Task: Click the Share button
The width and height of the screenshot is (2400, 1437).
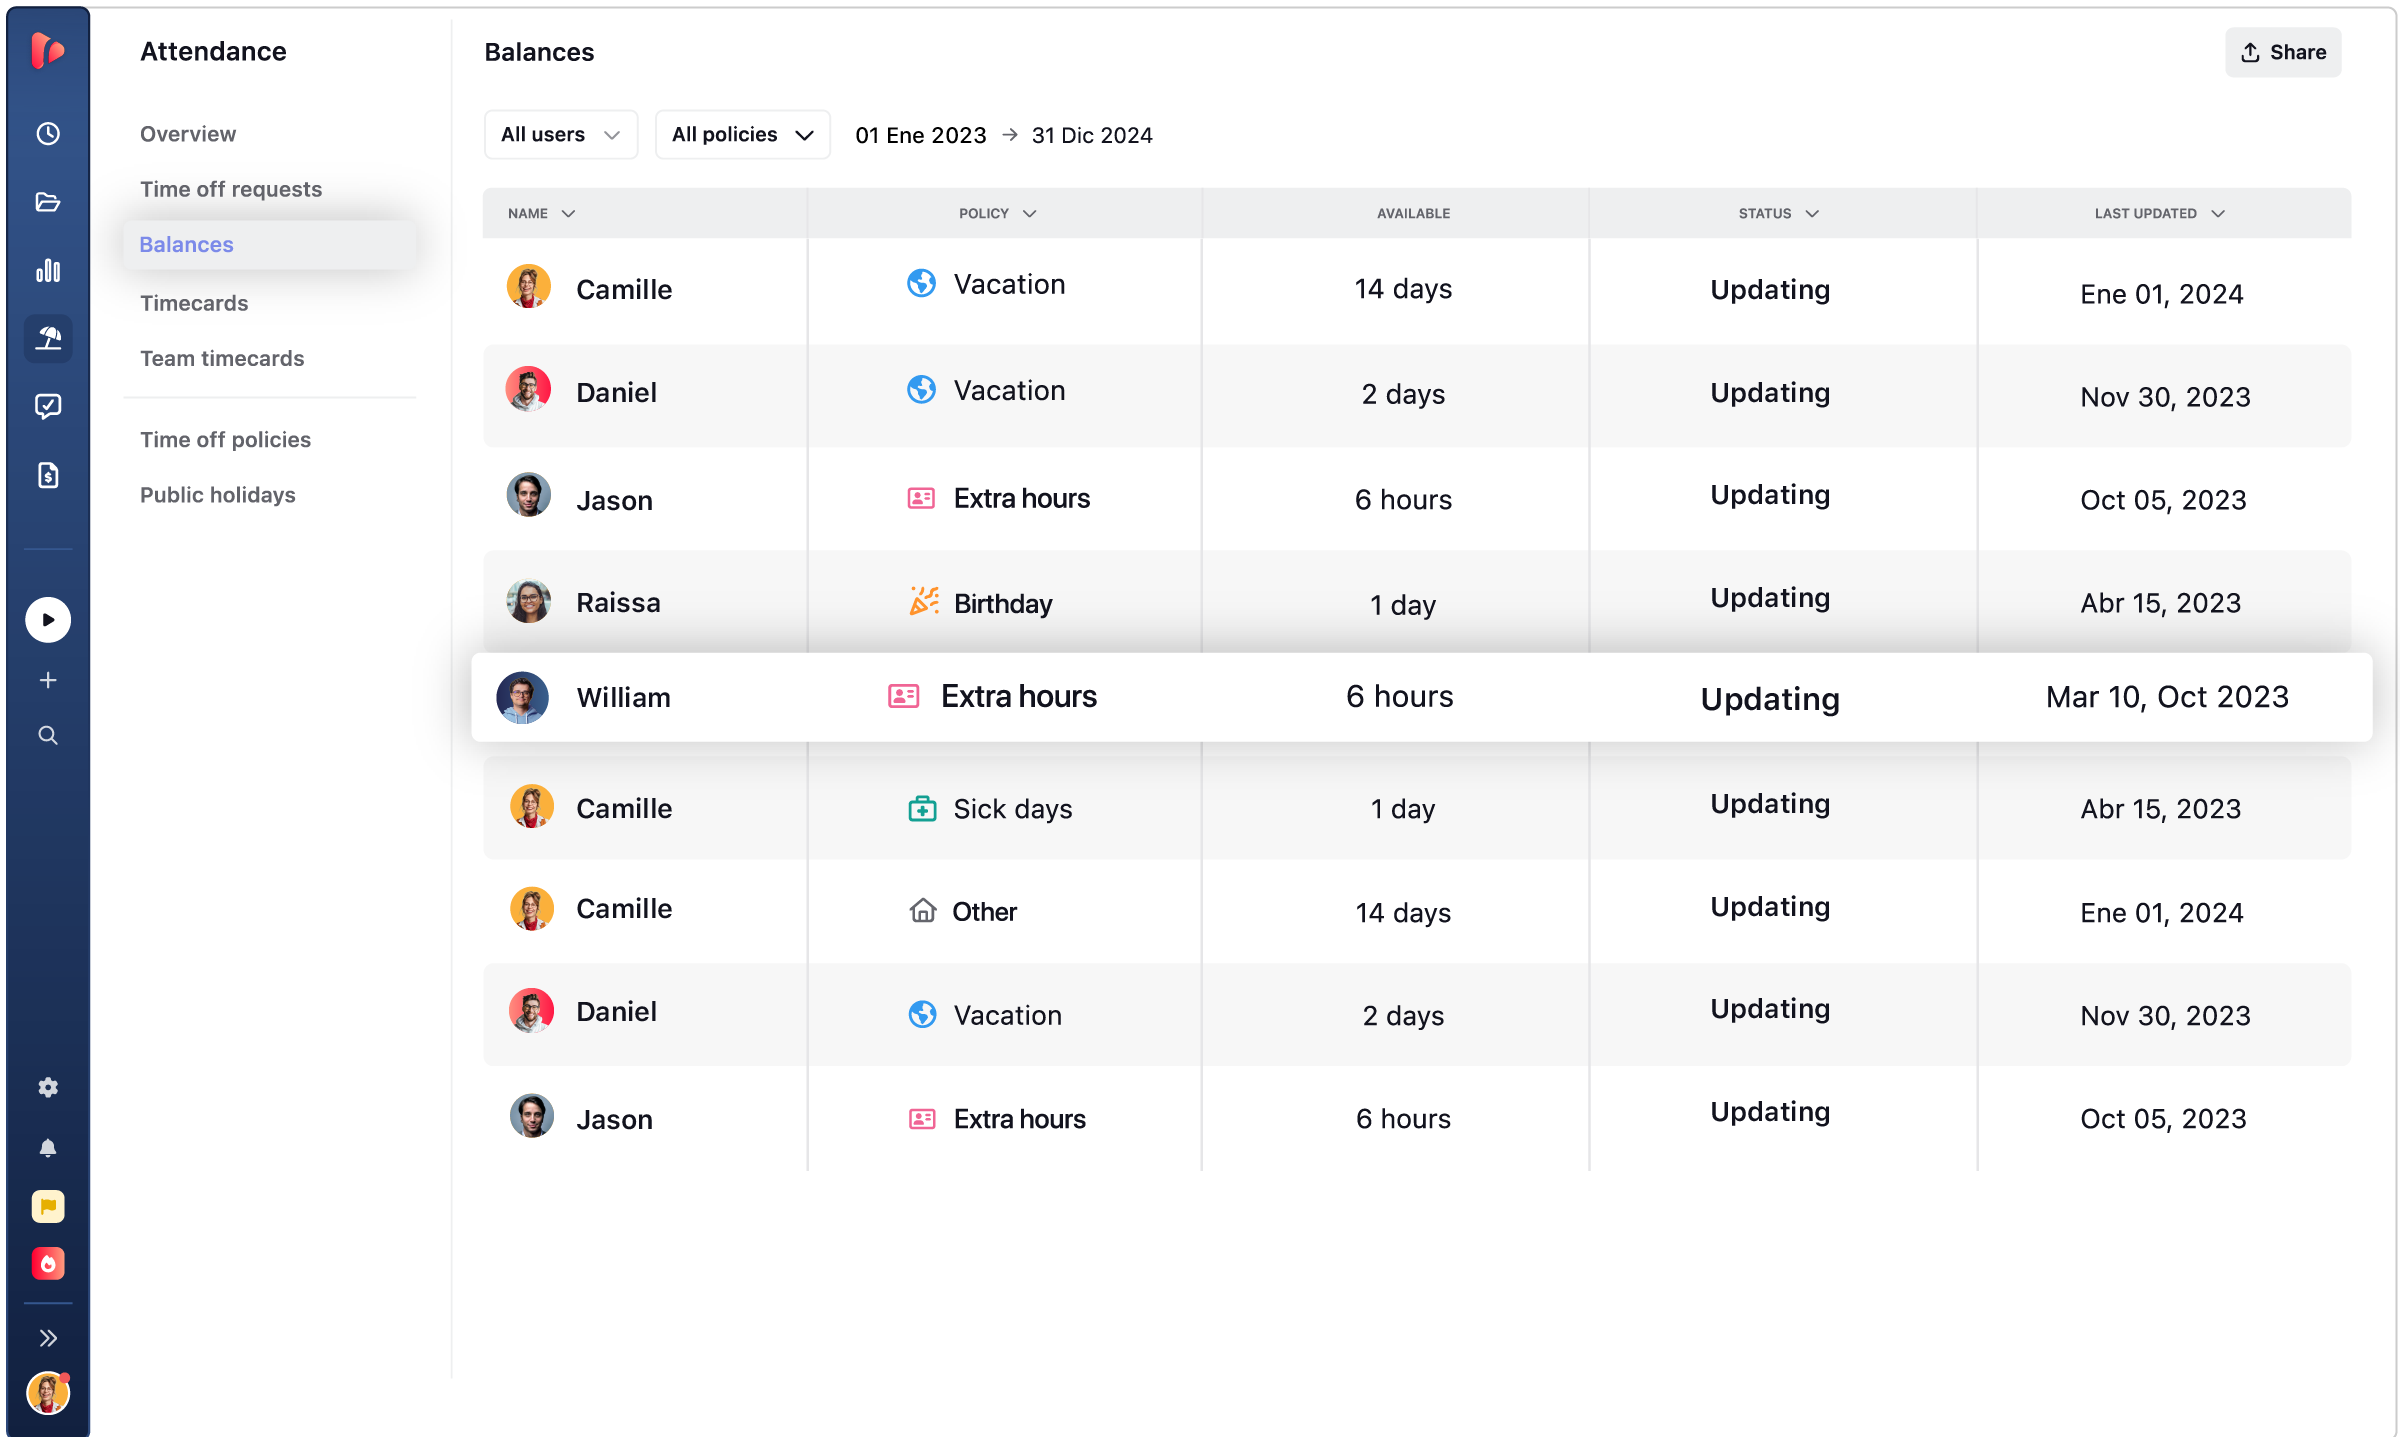Action: tap(2283, 52)
